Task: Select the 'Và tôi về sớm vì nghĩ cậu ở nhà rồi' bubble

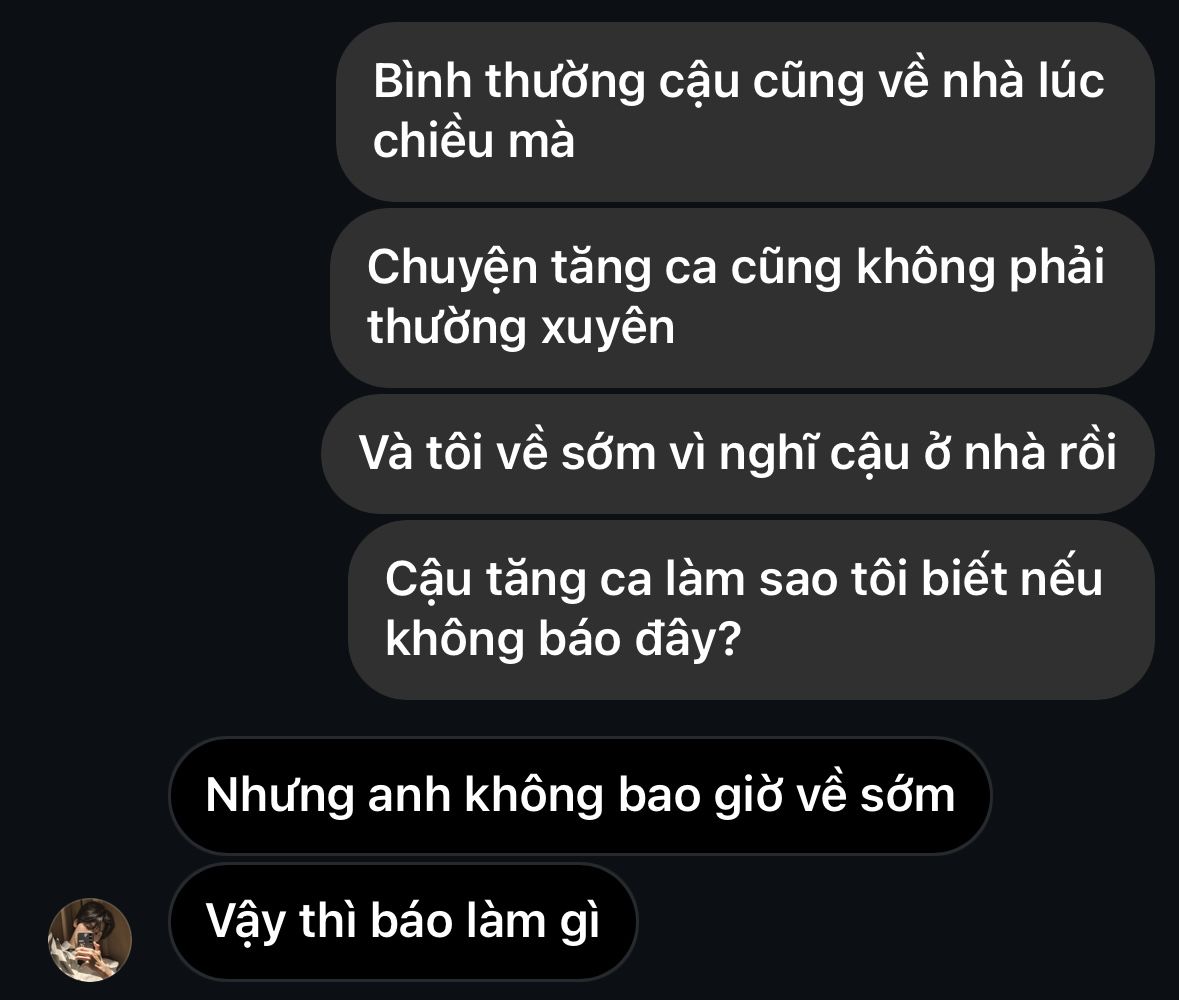Action: (738, 454)
